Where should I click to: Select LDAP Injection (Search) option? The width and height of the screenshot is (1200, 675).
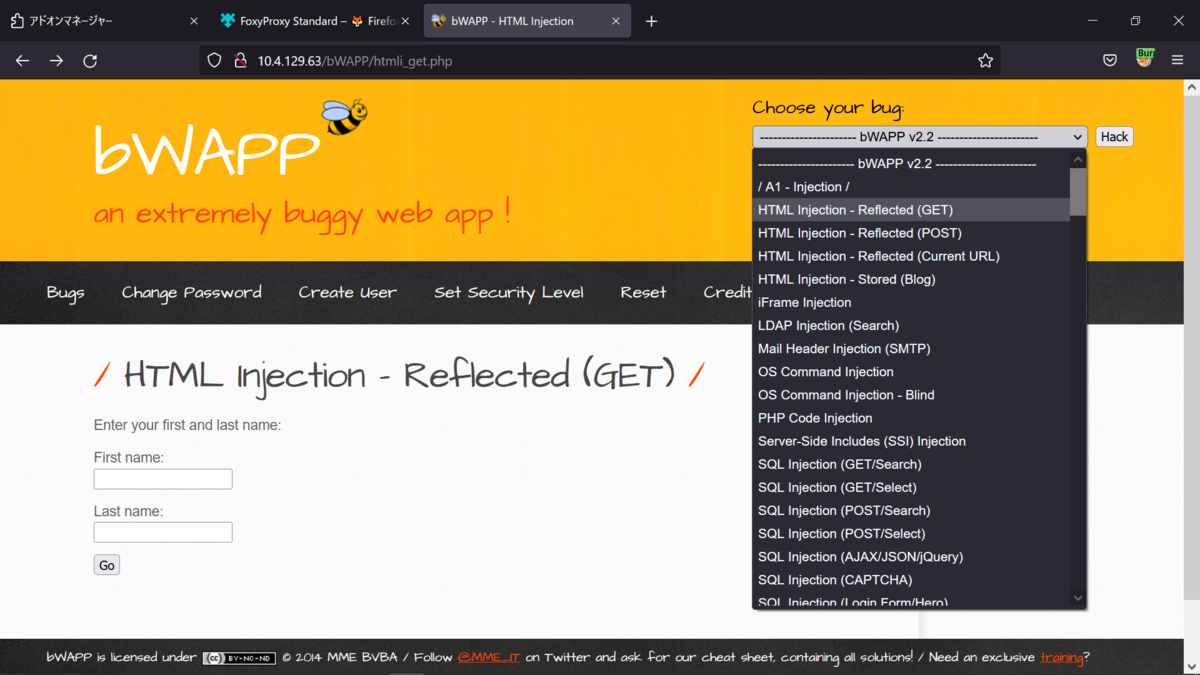pos(911,325)
